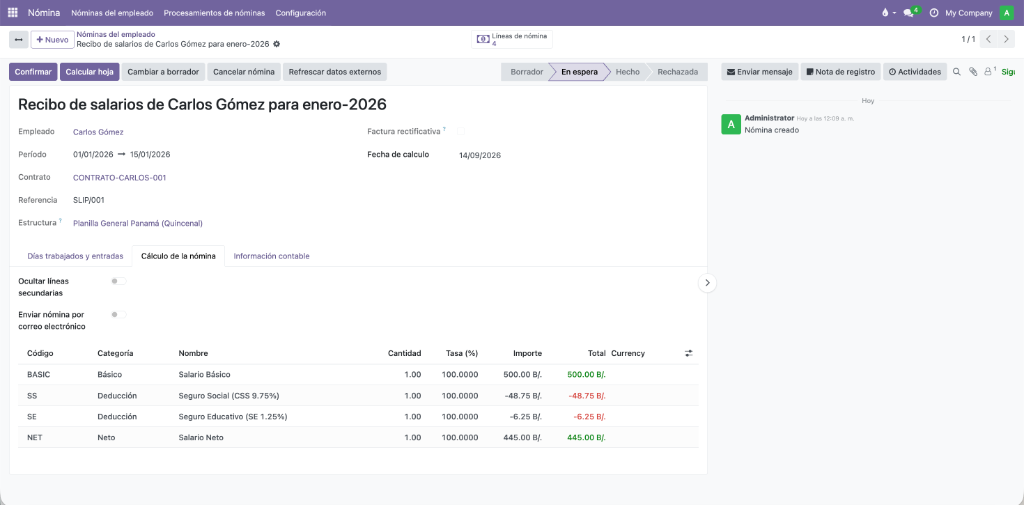
Task: Select the En espera status stage
Action: (579, 72)
